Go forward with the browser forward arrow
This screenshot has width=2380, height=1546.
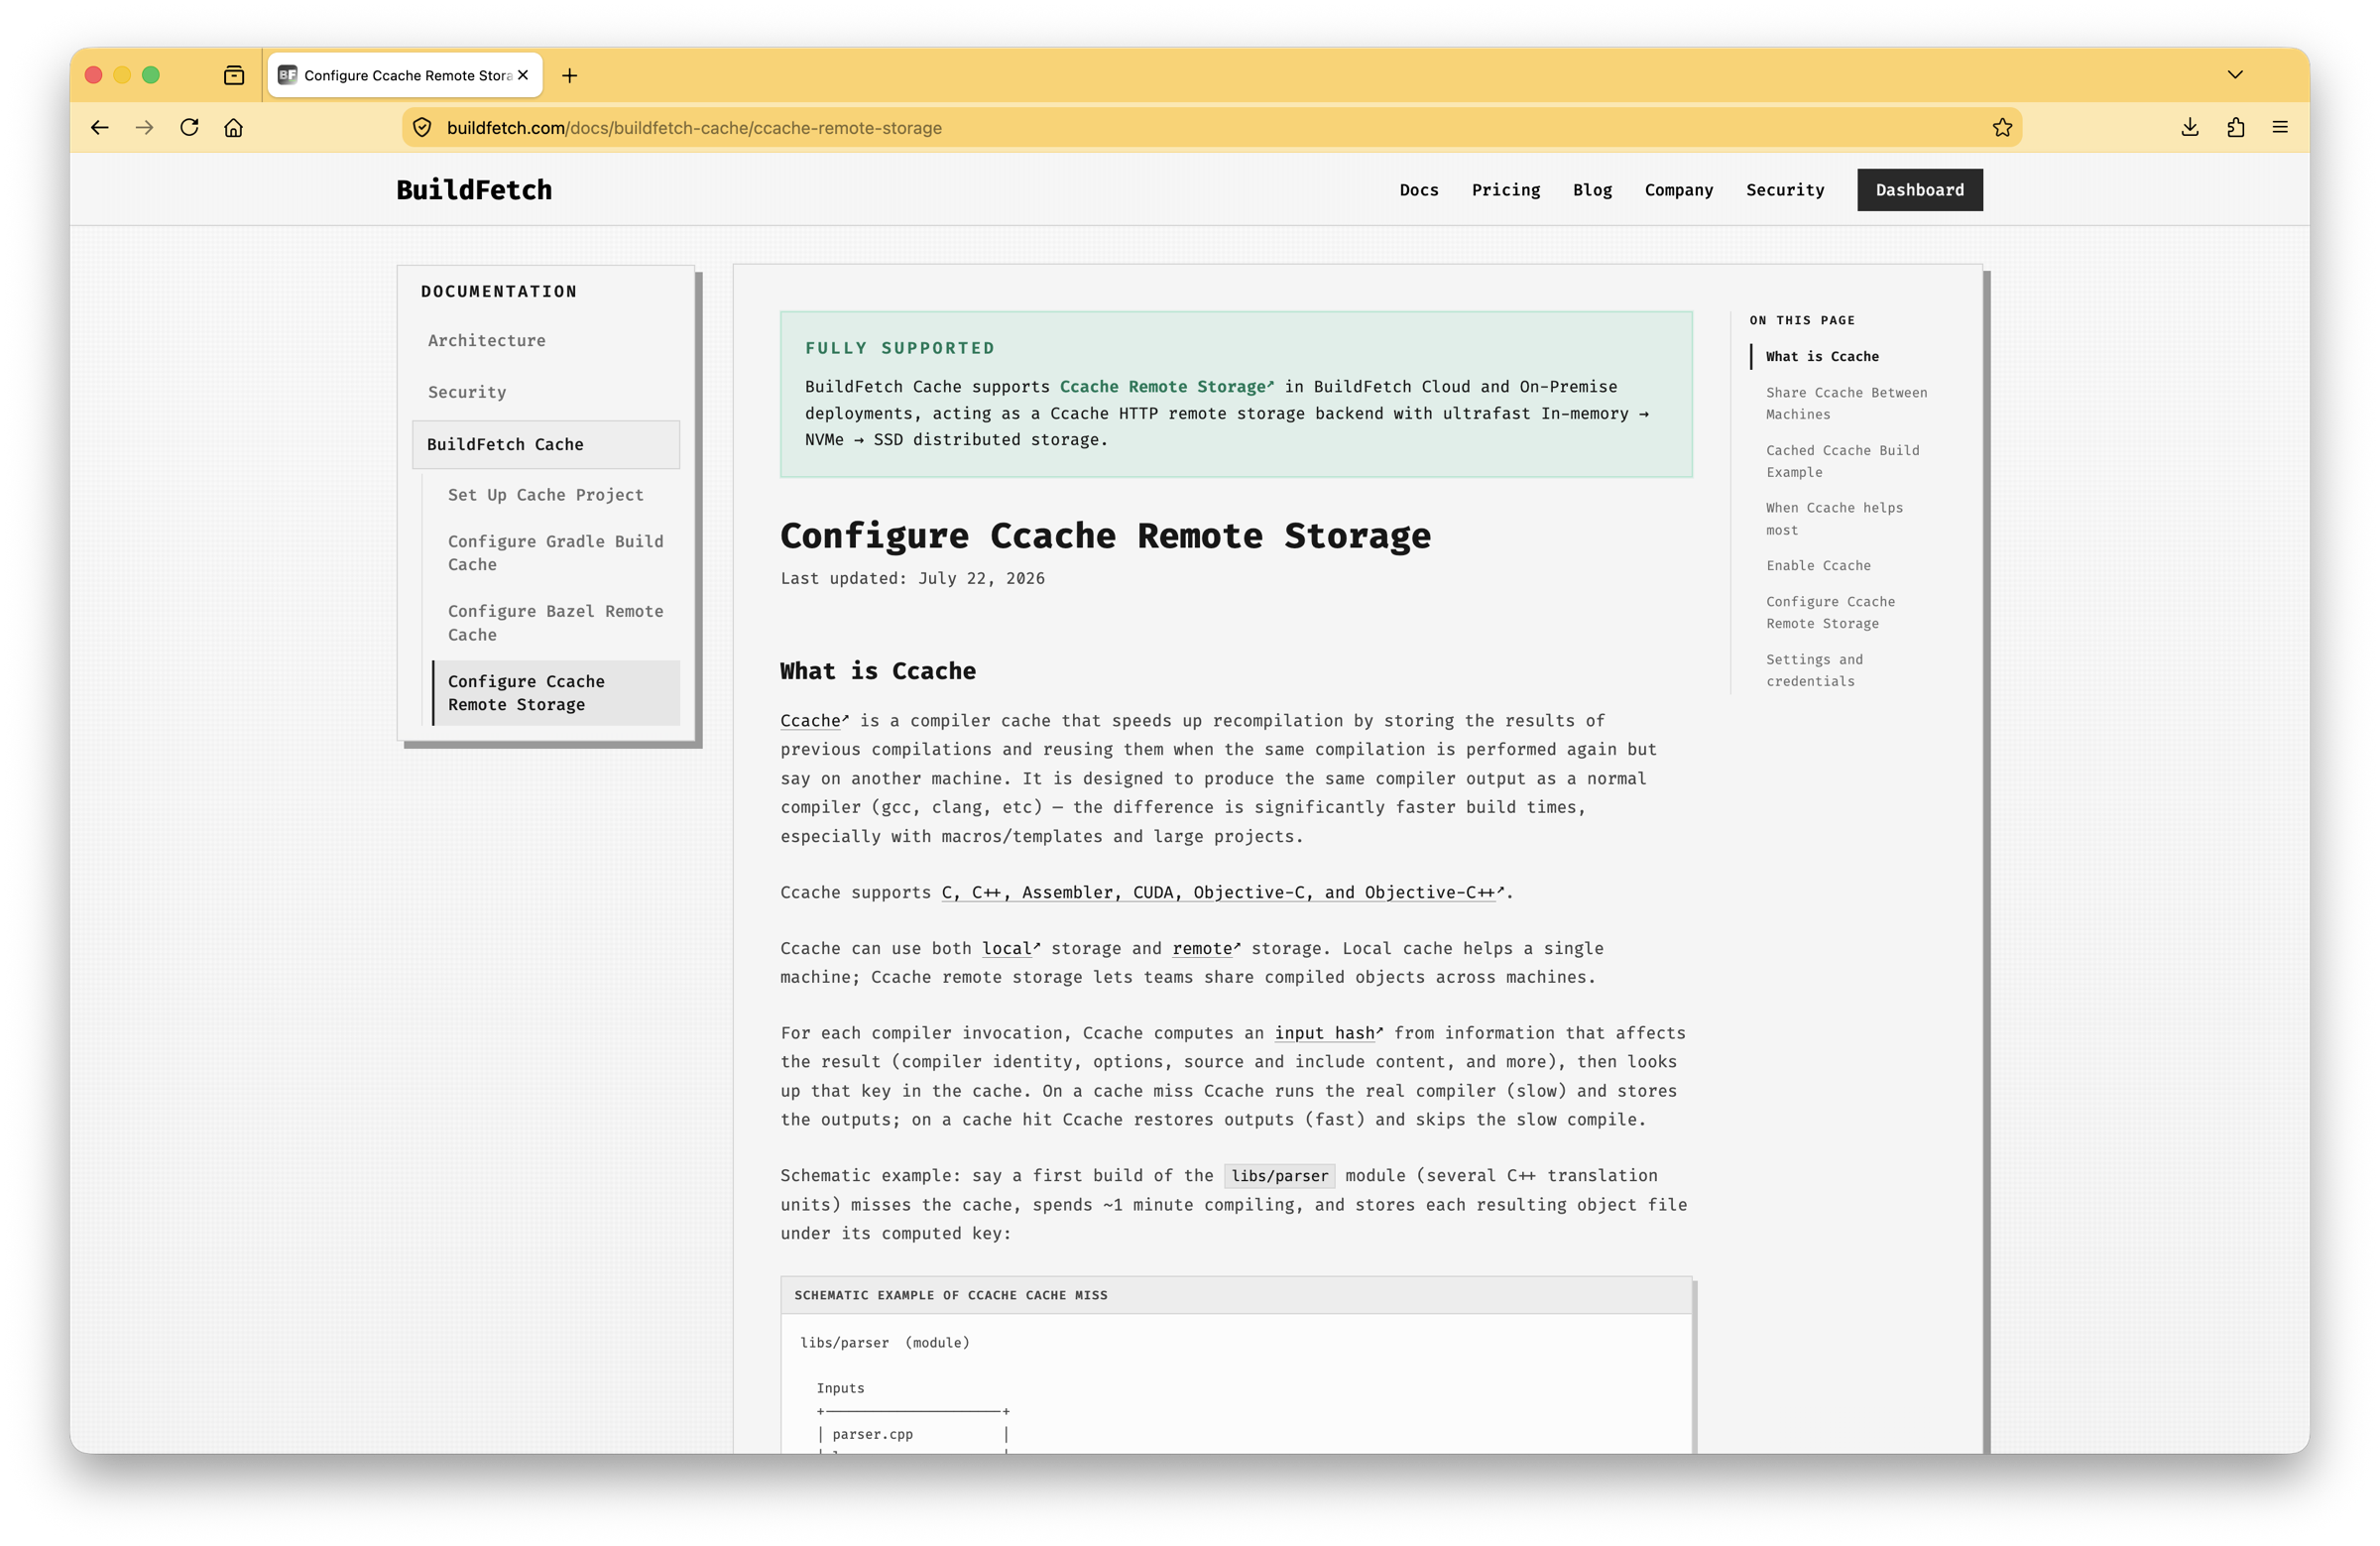point(144,127)
